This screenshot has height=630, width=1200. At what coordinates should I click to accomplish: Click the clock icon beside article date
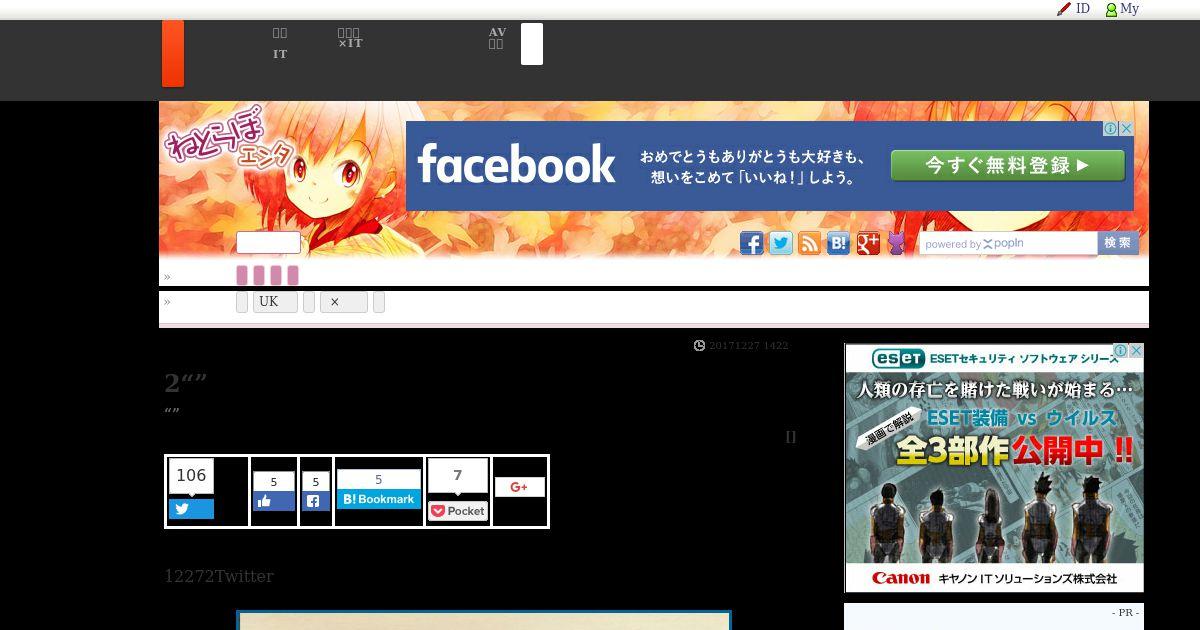699,346
